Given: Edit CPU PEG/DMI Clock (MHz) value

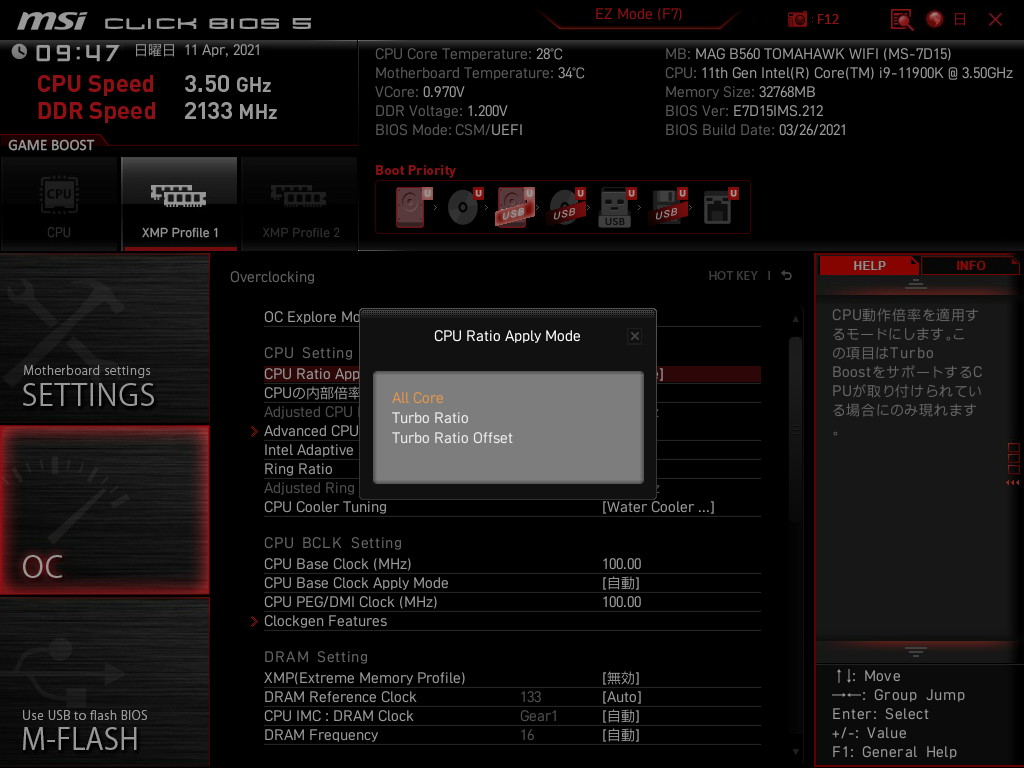Looking at the screenshot, I should [622, 602].
